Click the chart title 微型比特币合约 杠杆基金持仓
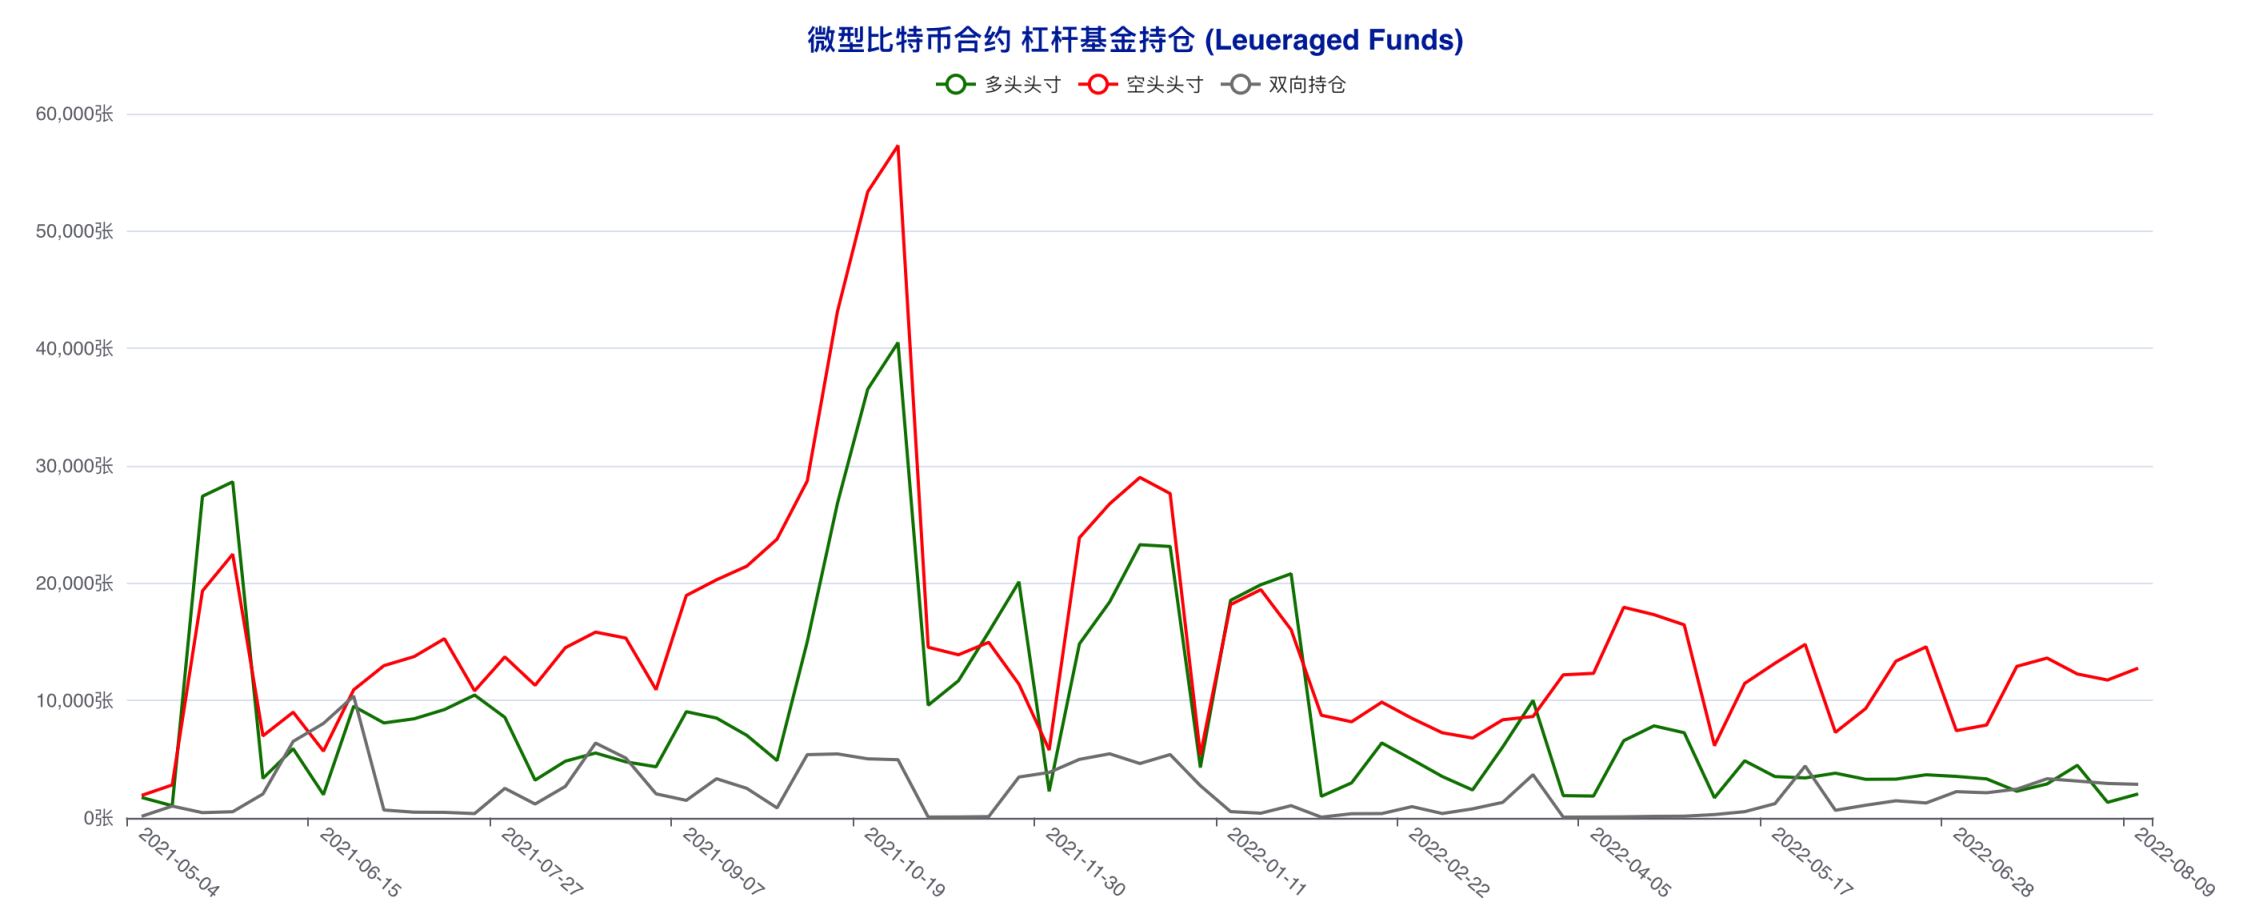This screenshot has width=2243, height=922. pos(1001,40)
